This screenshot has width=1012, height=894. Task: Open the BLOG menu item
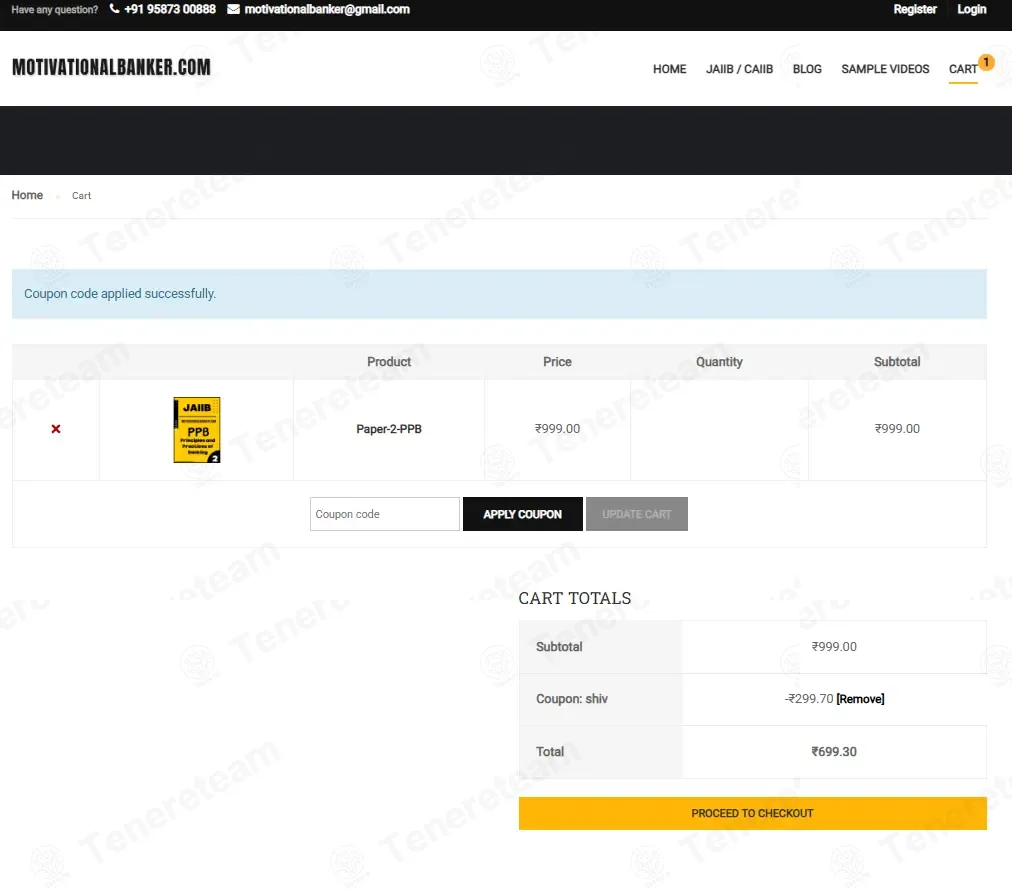(807, 69)
